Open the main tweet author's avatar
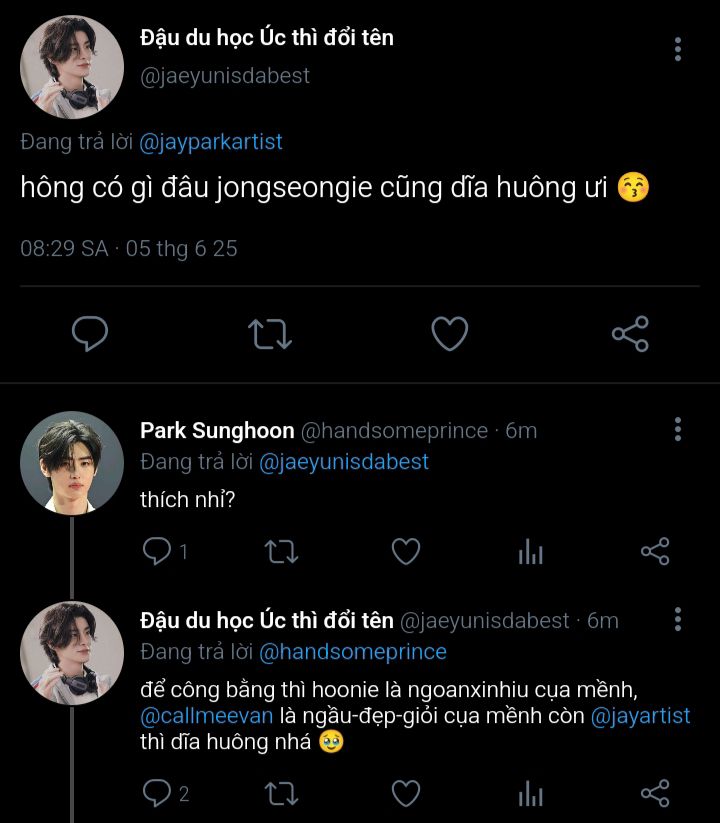The height and width of the screenshot is (823, 720). tap(72, 66)
